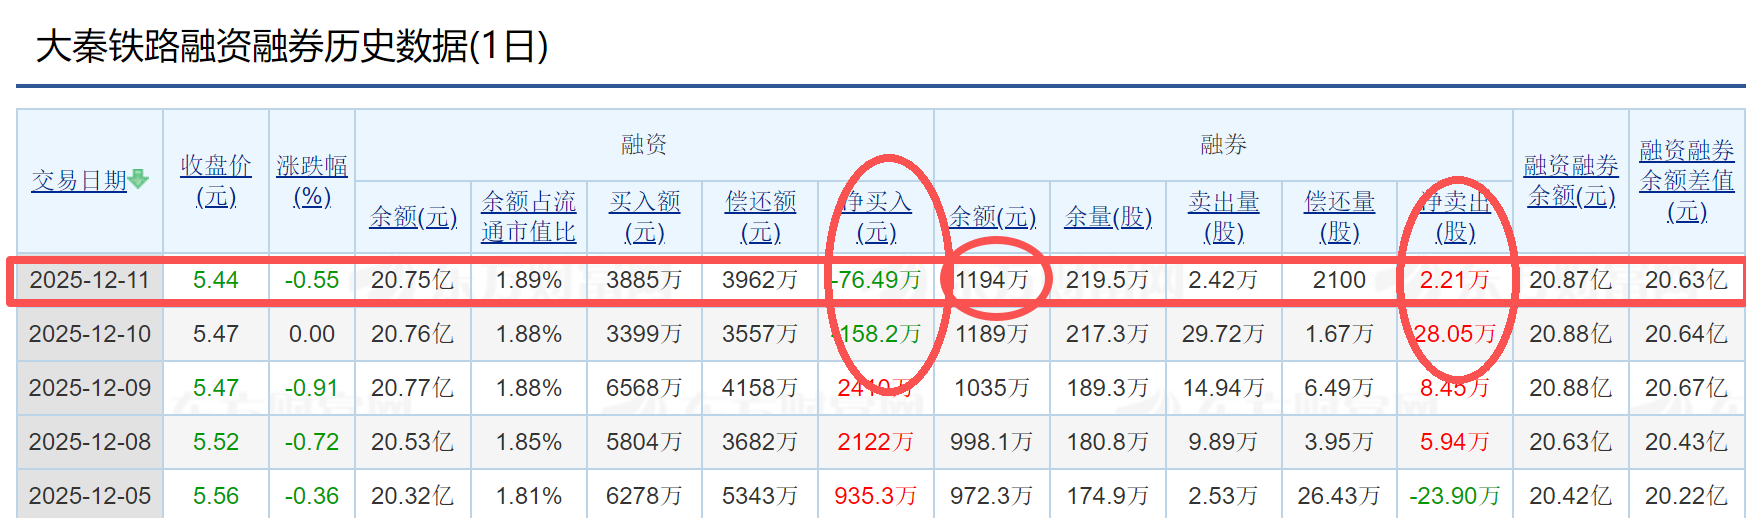Viewport: 1746px width, 518px height.
Task: Click the 2.21万 net sell cell
Action: [1455, 280]
